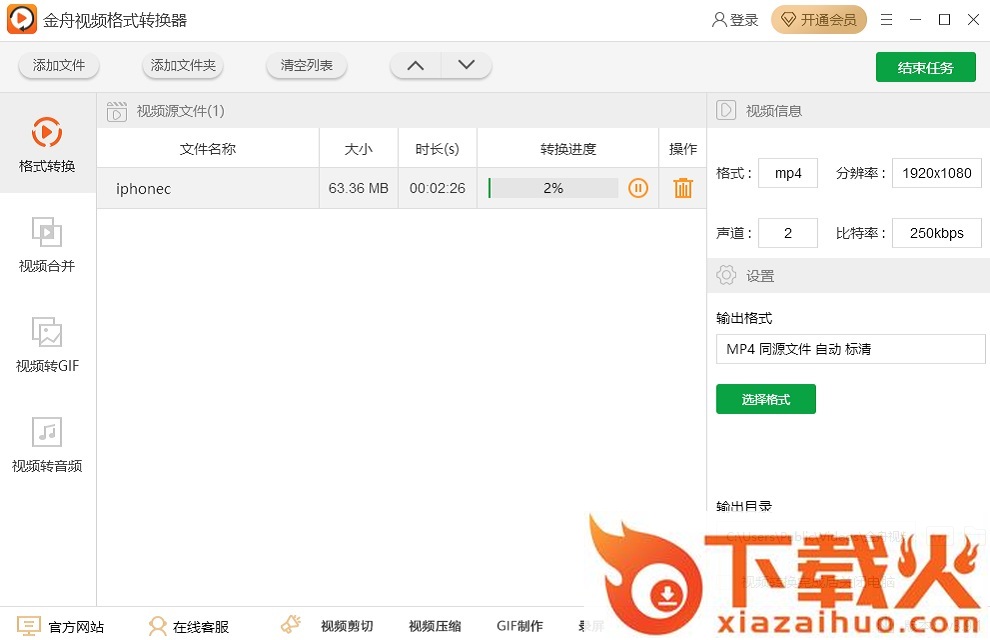The image size is (990, 640).
Task: Click the 00:02:26 duration cell
Action: (x=437, y=188)
